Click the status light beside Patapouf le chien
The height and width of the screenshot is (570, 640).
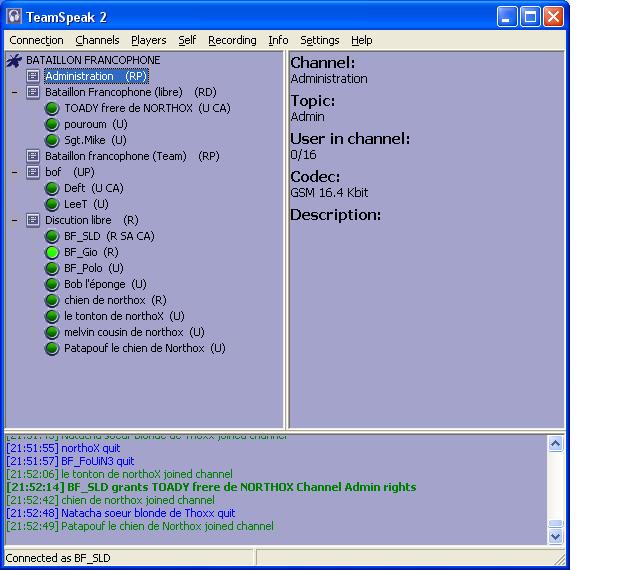point(52,348)
